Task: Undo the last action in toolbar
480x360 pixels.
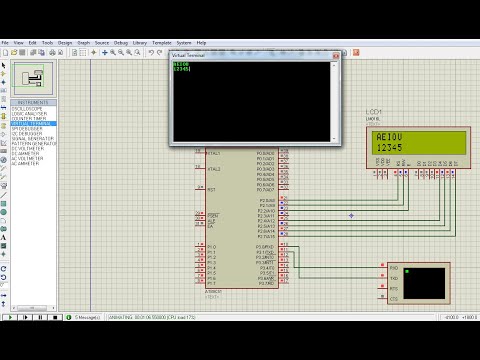Action: pos(151,53)
